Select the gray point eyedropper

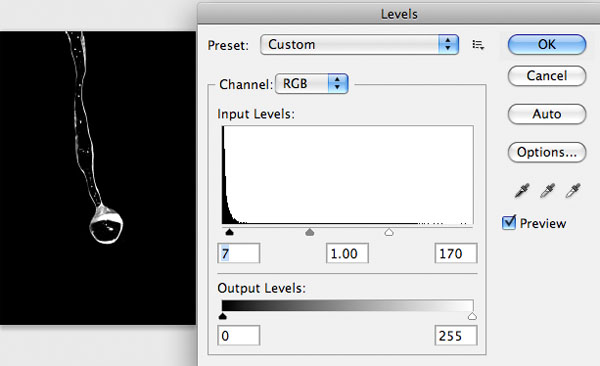click(547, 190)
